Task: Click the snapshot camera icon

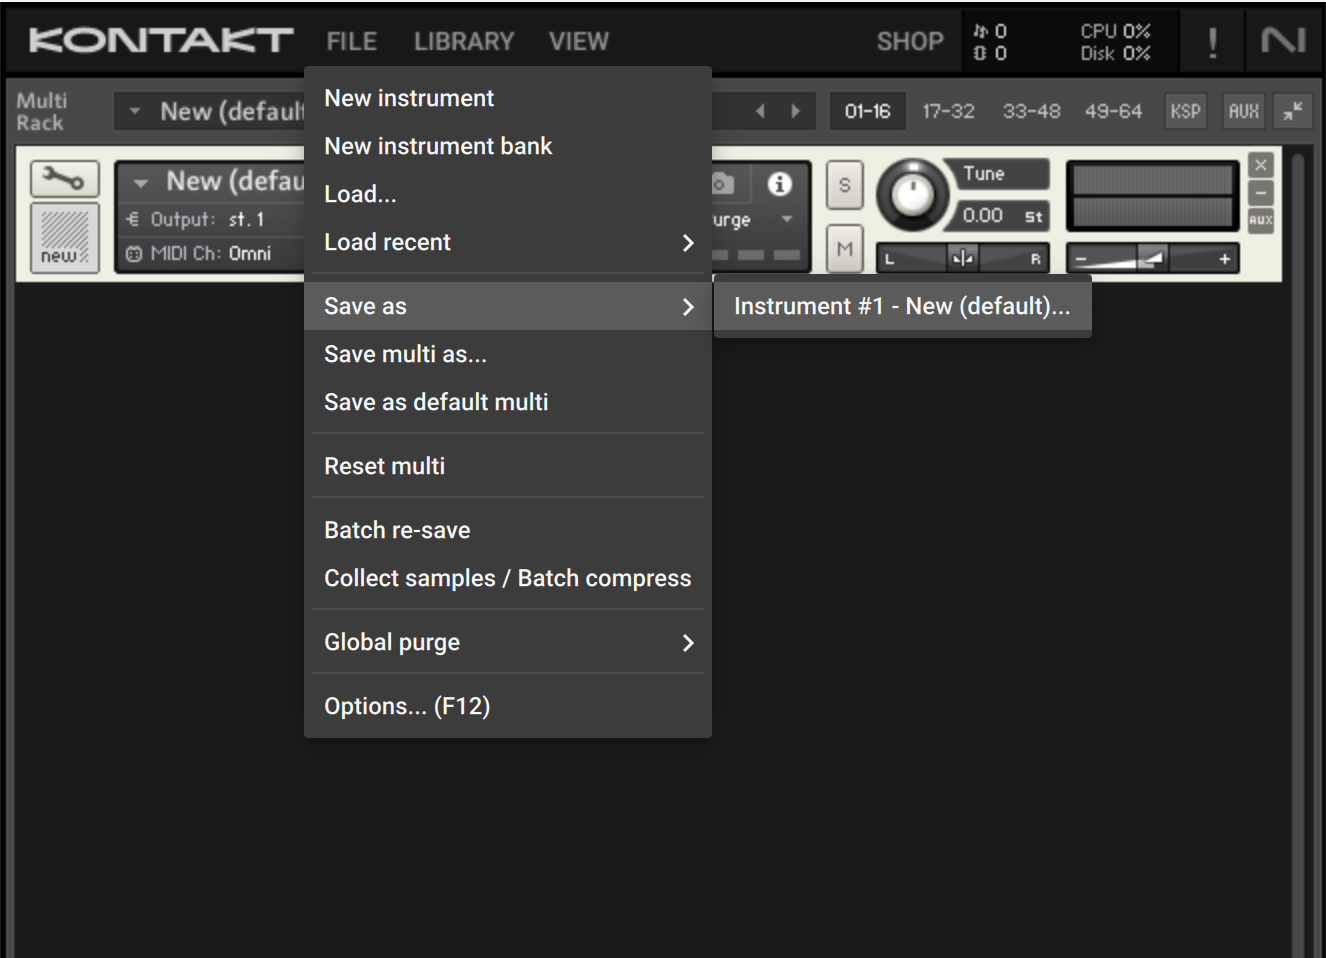Action: (723, 184)
